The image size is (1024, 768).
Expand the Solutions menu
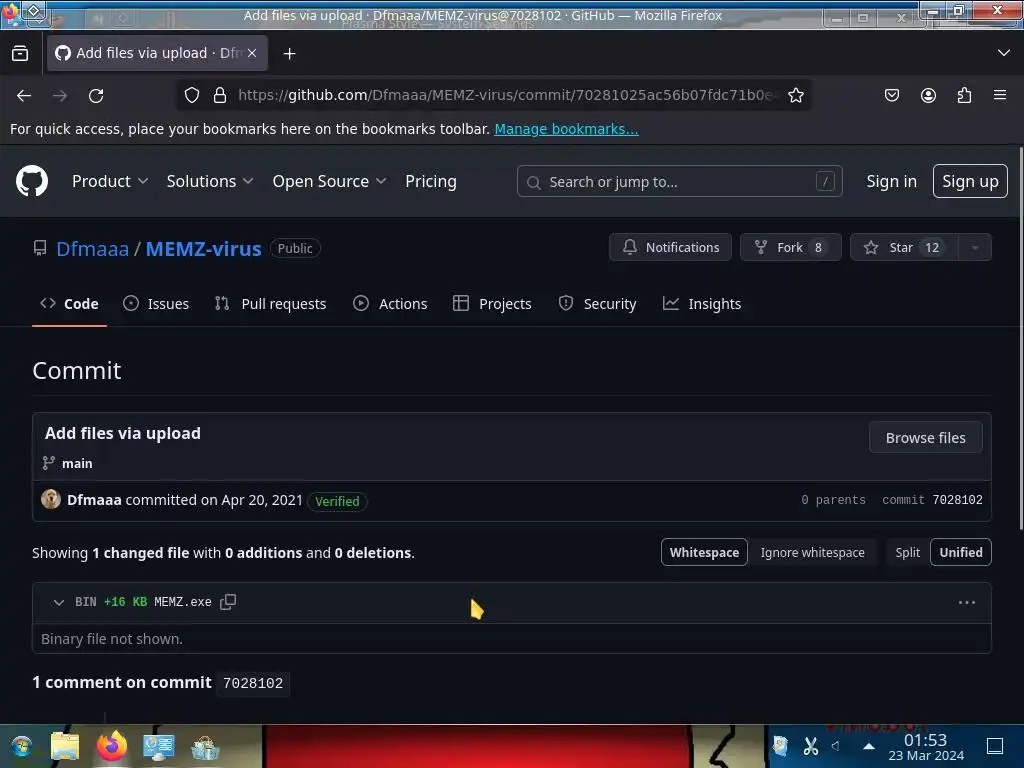pos(210,181)
